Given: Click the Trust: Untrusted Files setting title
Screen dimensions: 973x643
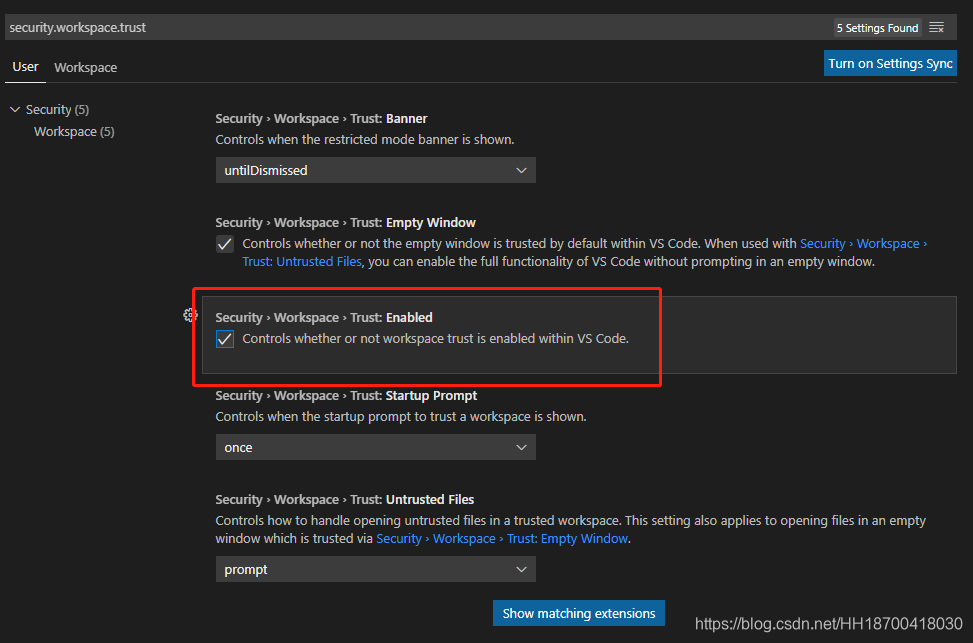Looking at the screenshot, I should click(x=344, y=500).
